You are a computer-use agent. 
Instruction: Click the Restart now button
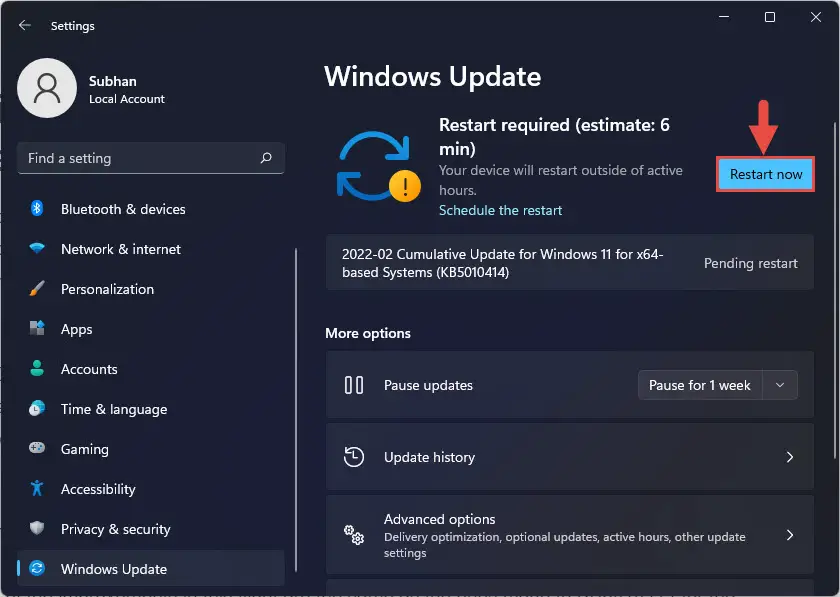(766, 174)
